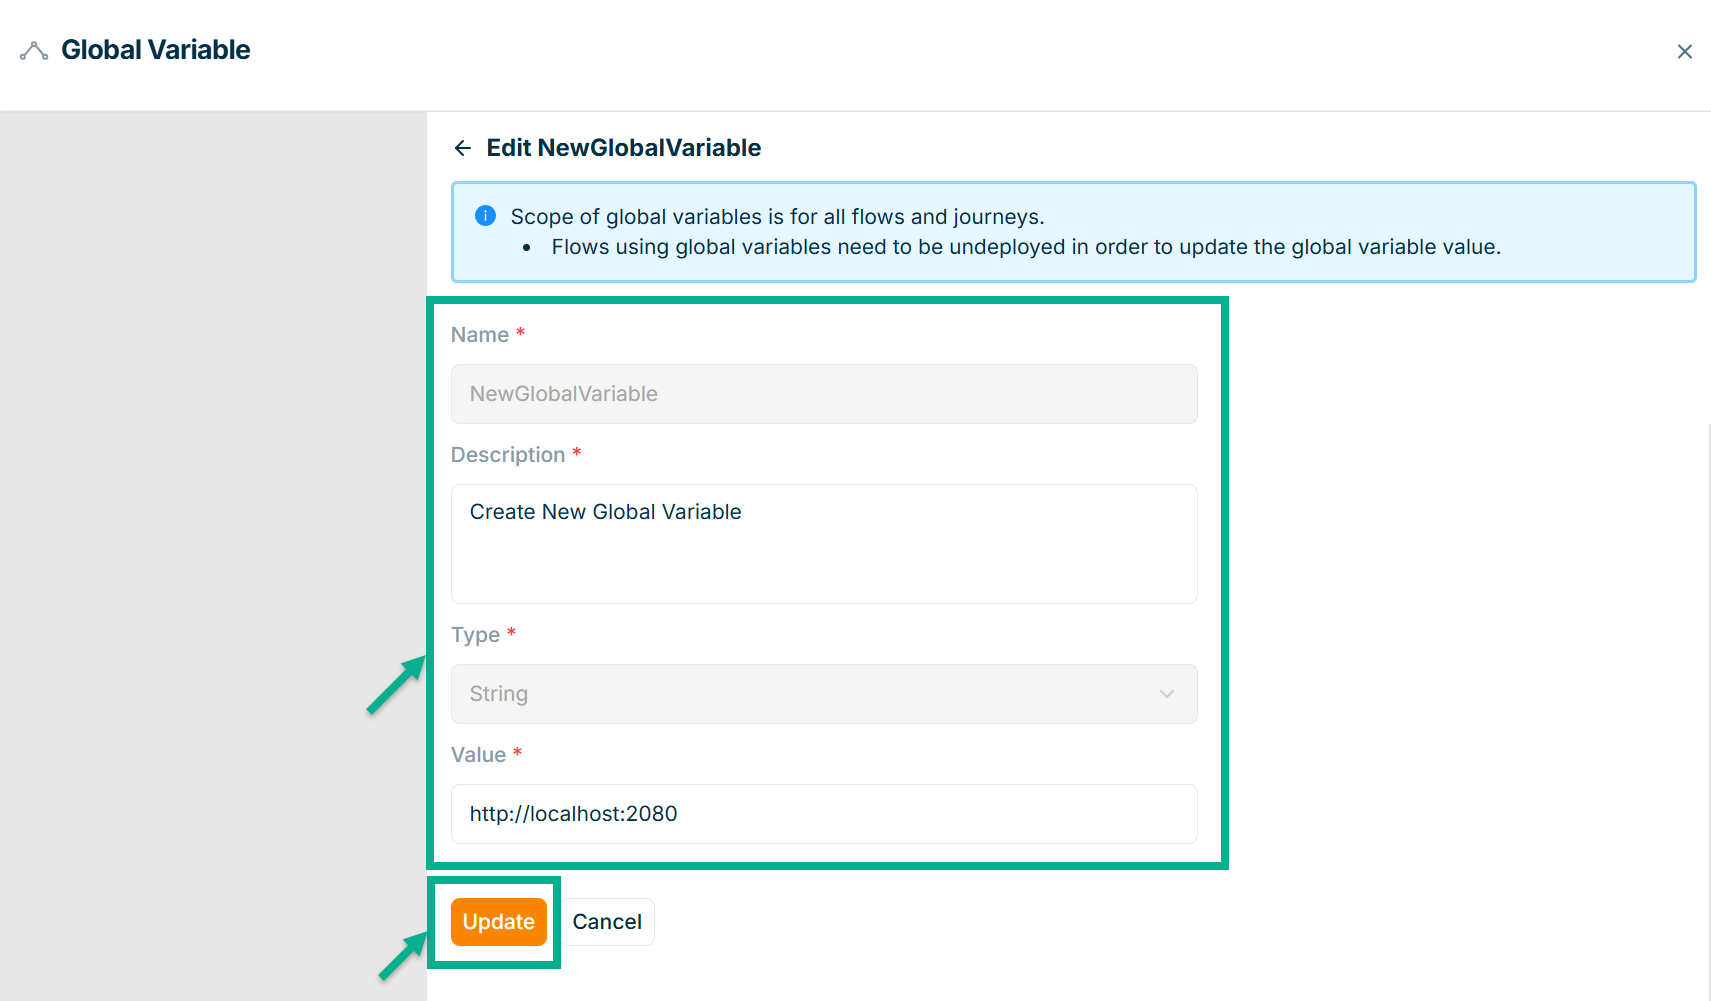Click the blue info icon
Screen dimensions: 1711x1001
(485, 216)
